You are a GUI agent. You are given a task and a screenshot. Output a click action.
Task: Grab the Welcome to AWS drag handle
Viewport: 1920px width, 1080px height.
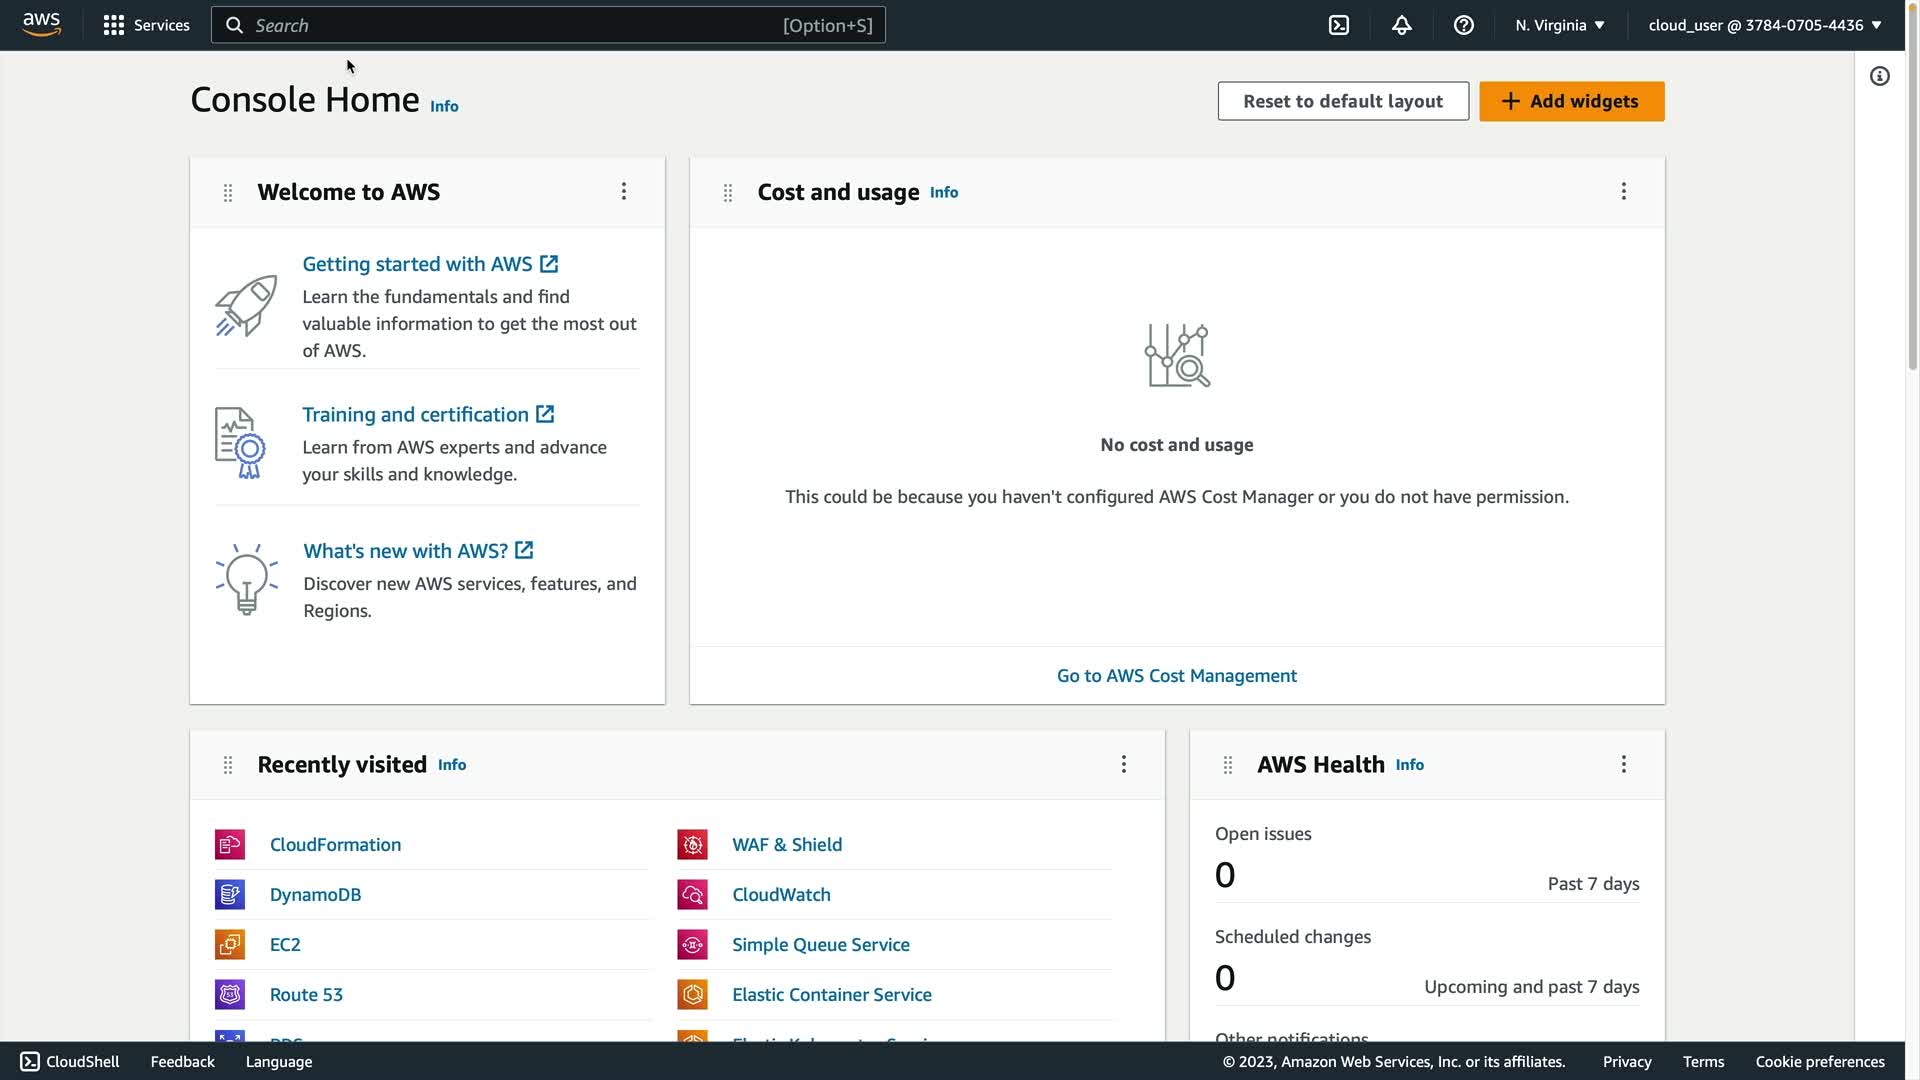[228, 192]
